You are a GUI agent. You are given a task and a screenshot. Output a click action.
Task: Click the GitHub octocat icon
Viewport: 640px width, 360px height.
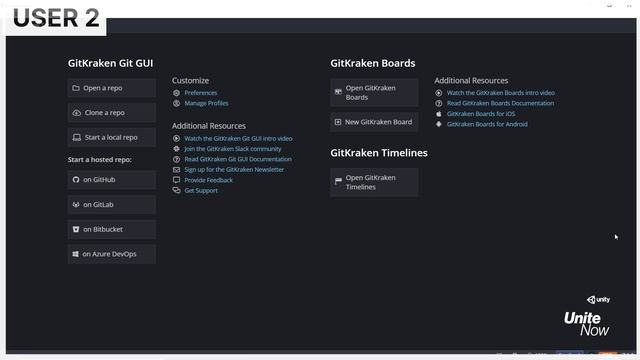(x=76, y=180)
